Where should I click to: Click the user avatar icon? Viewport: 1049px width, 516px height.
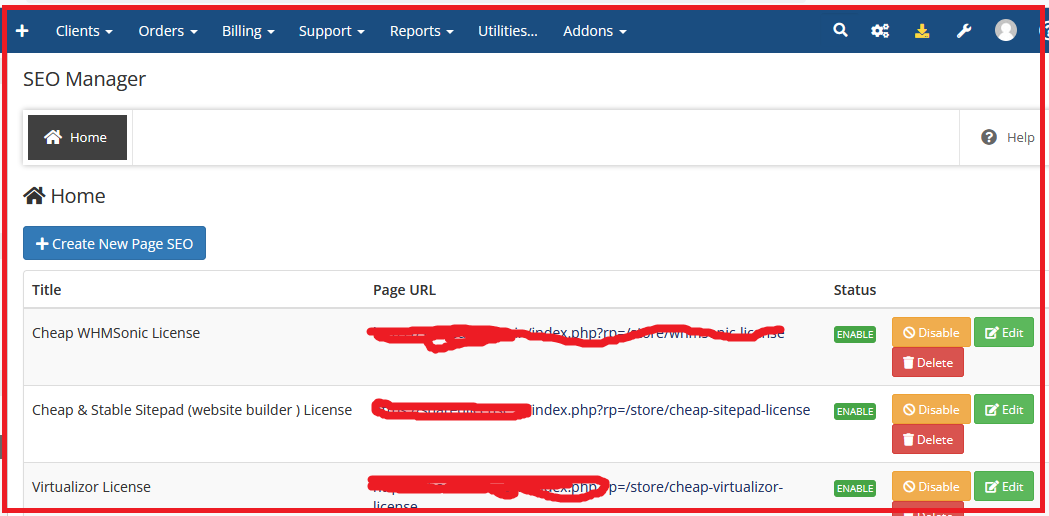point(1006,31)
